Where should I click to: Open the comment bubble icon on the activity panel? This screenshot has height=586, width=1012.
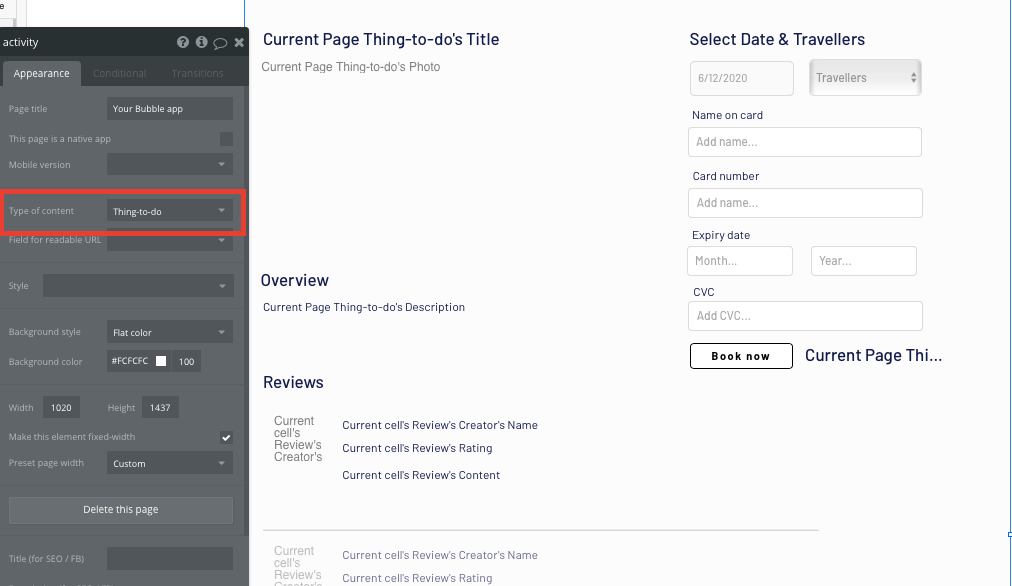[220, 42]
